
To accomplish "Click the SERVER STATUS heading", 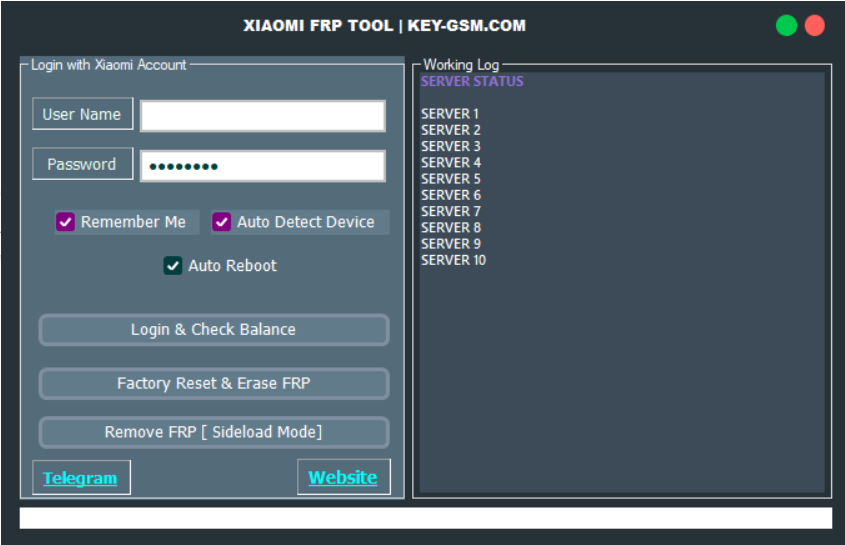I will 472,82.
